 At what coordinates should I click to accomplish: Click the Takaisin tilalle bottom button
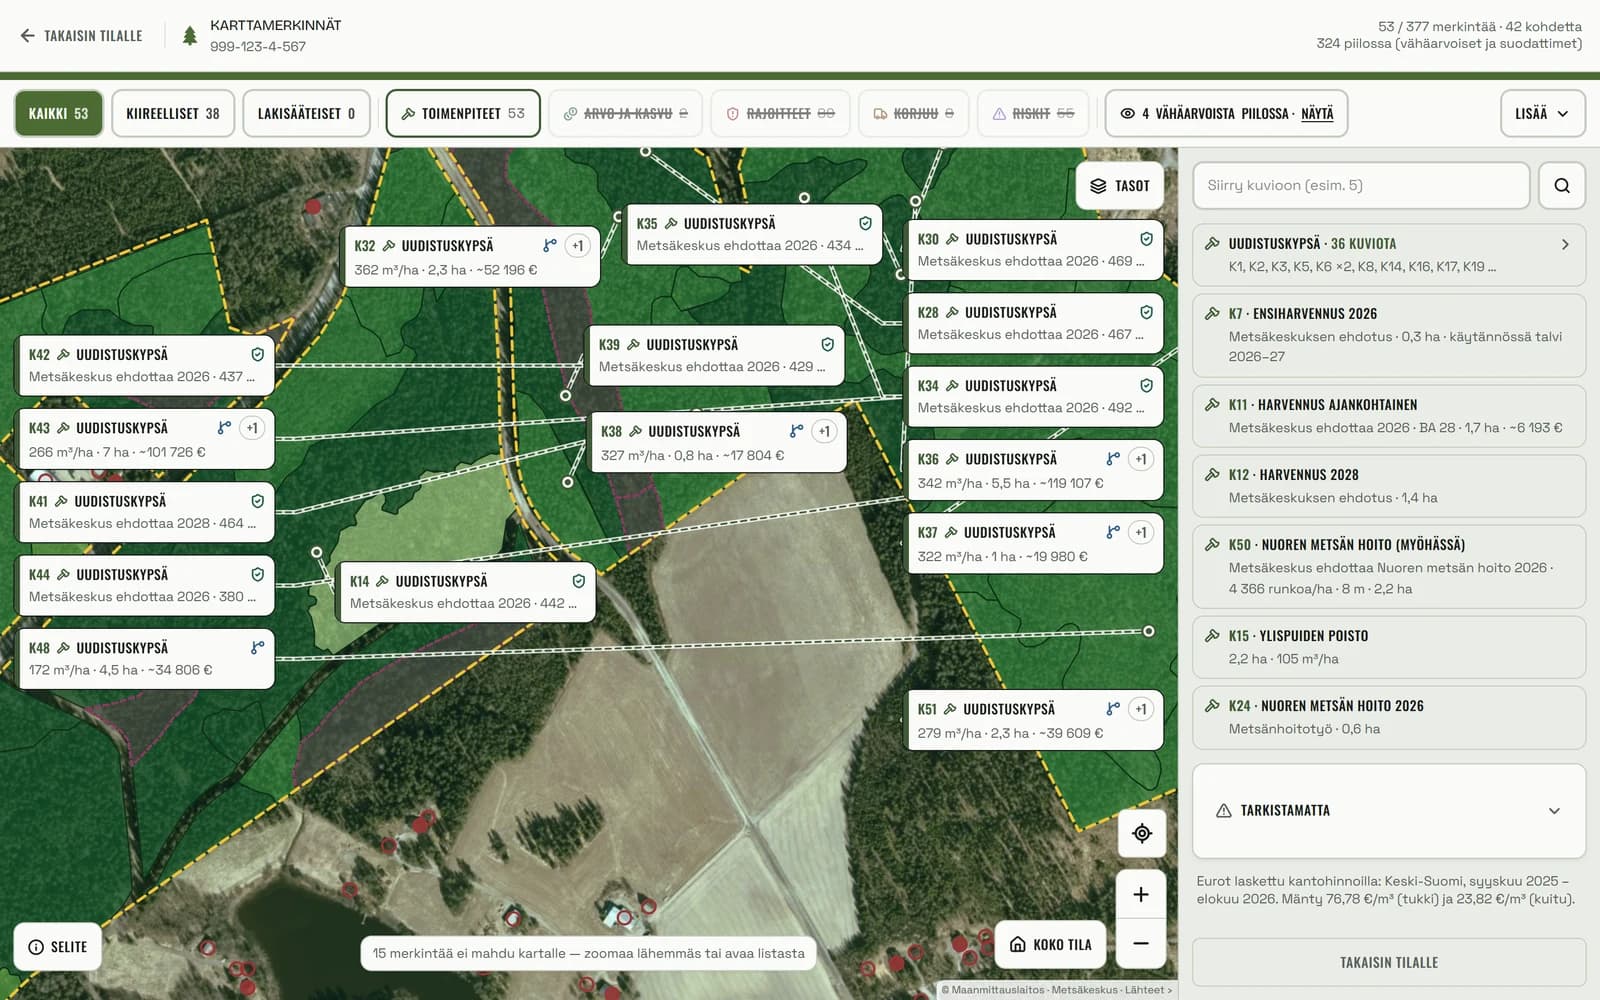(x=1389, y=962)
